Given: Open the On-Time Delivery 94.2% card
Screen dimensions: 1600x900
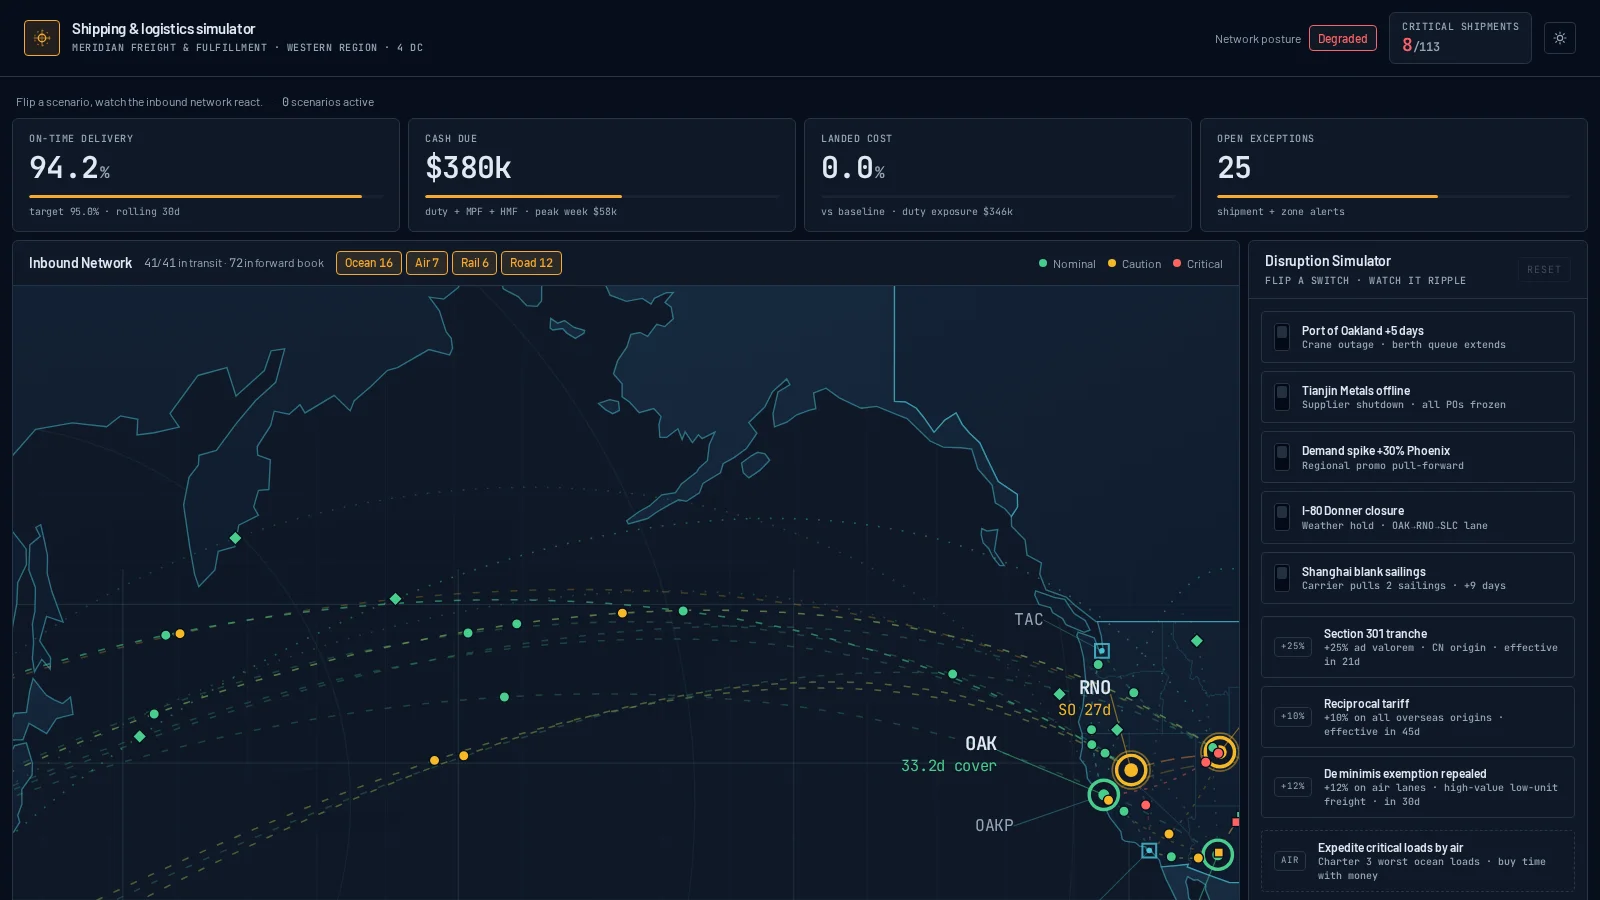Looking at the screenshot, I should (x=206, y=175).
